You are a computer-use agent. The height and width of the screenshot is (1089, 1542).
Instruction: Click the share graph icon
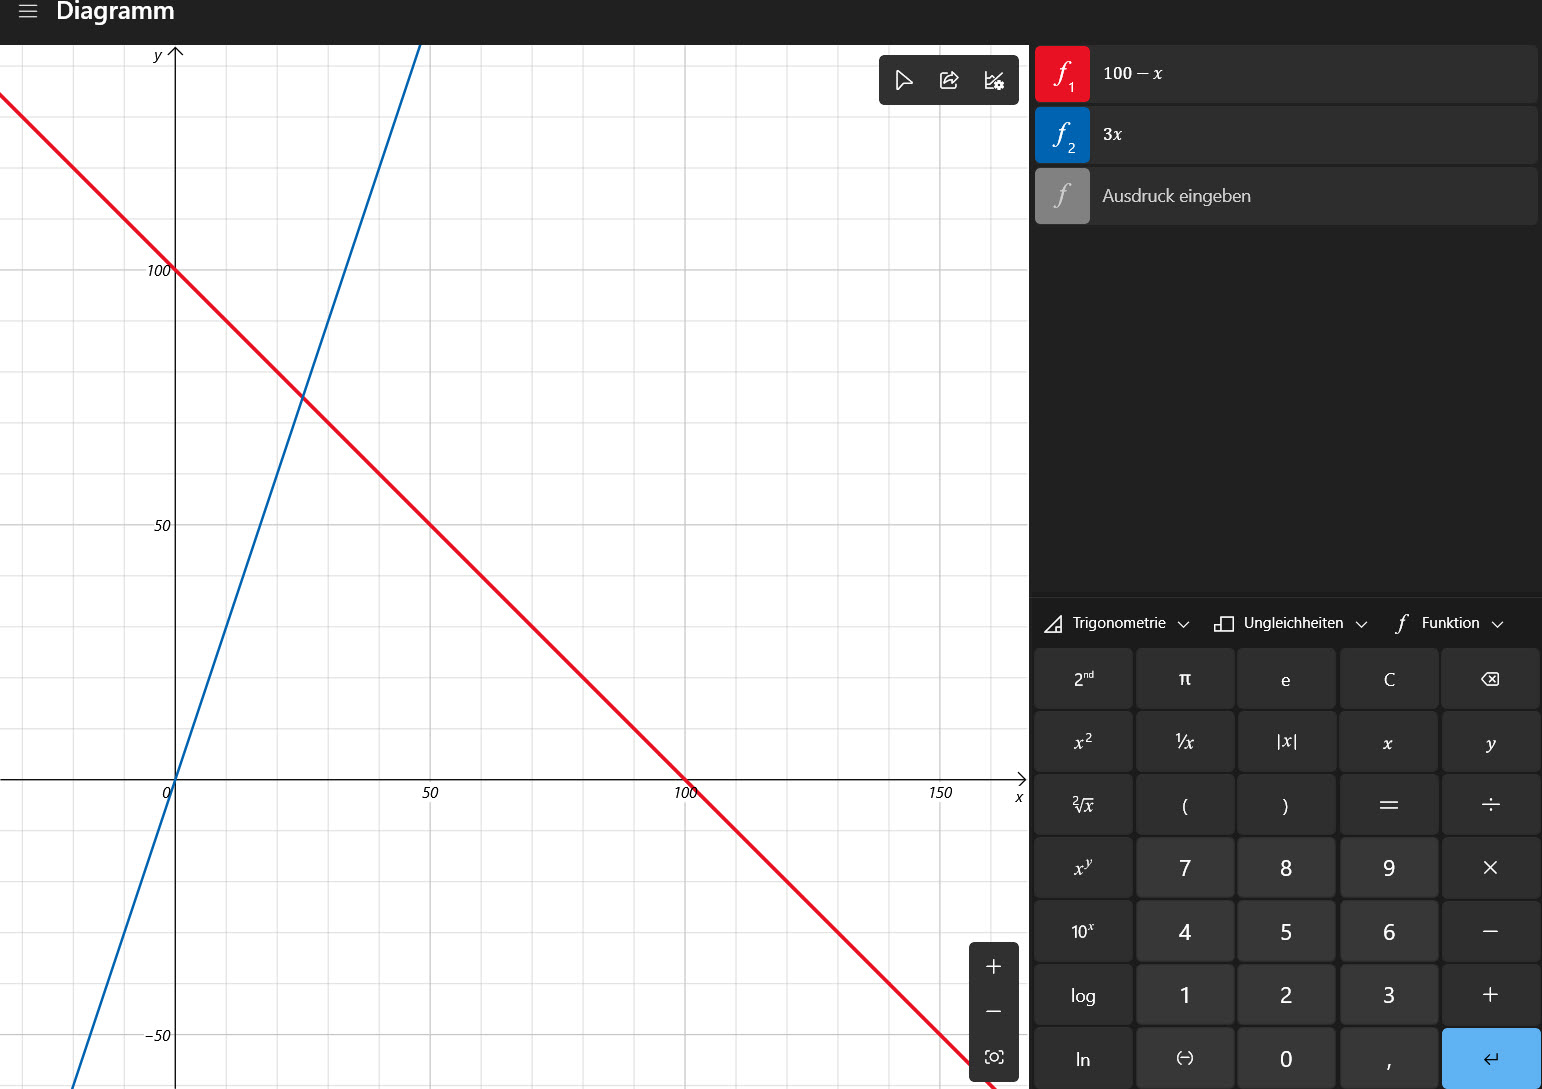pos(949,80)
